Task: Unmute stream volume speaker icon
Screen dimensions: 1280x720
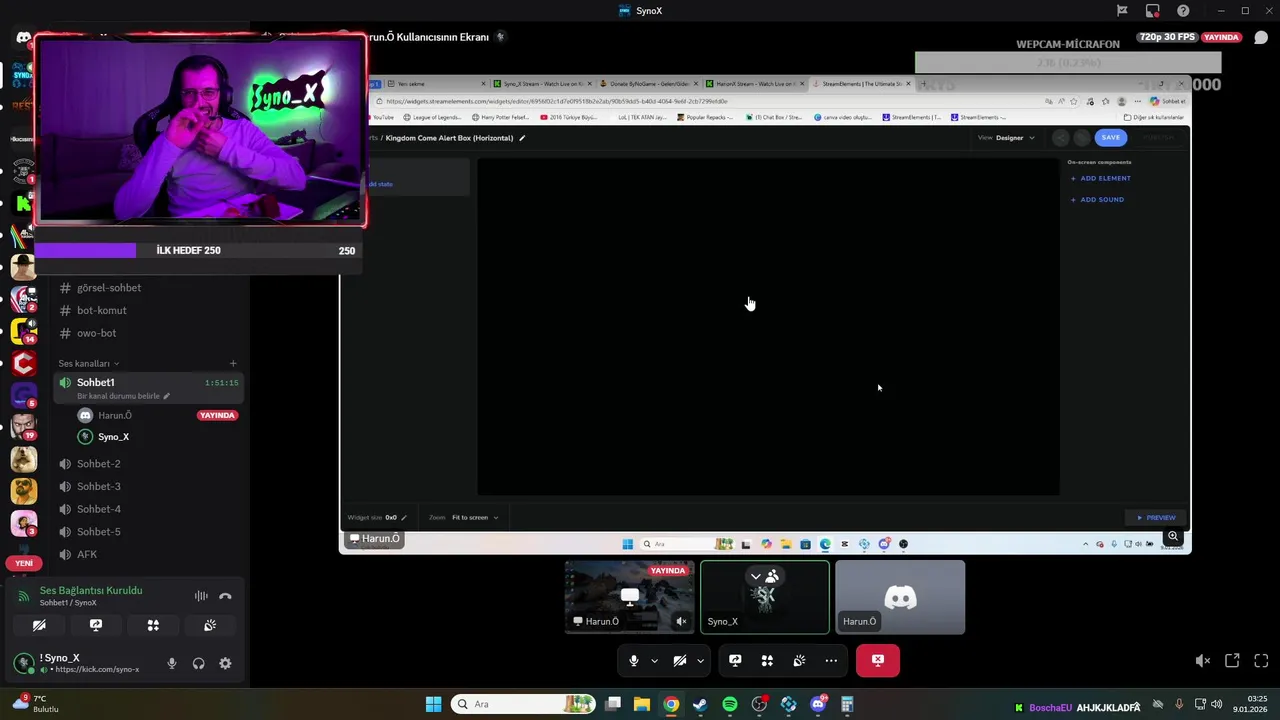Action: tap(1203, 661)
